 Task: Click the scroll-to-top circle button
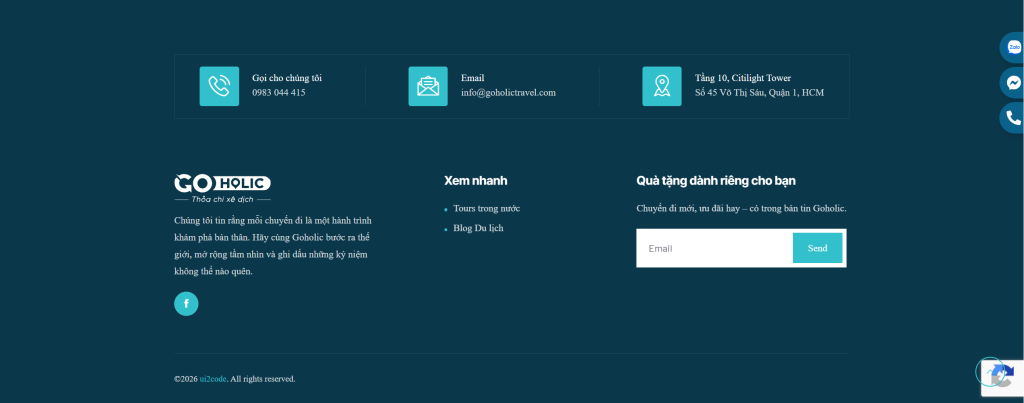[x=989, y=371]
